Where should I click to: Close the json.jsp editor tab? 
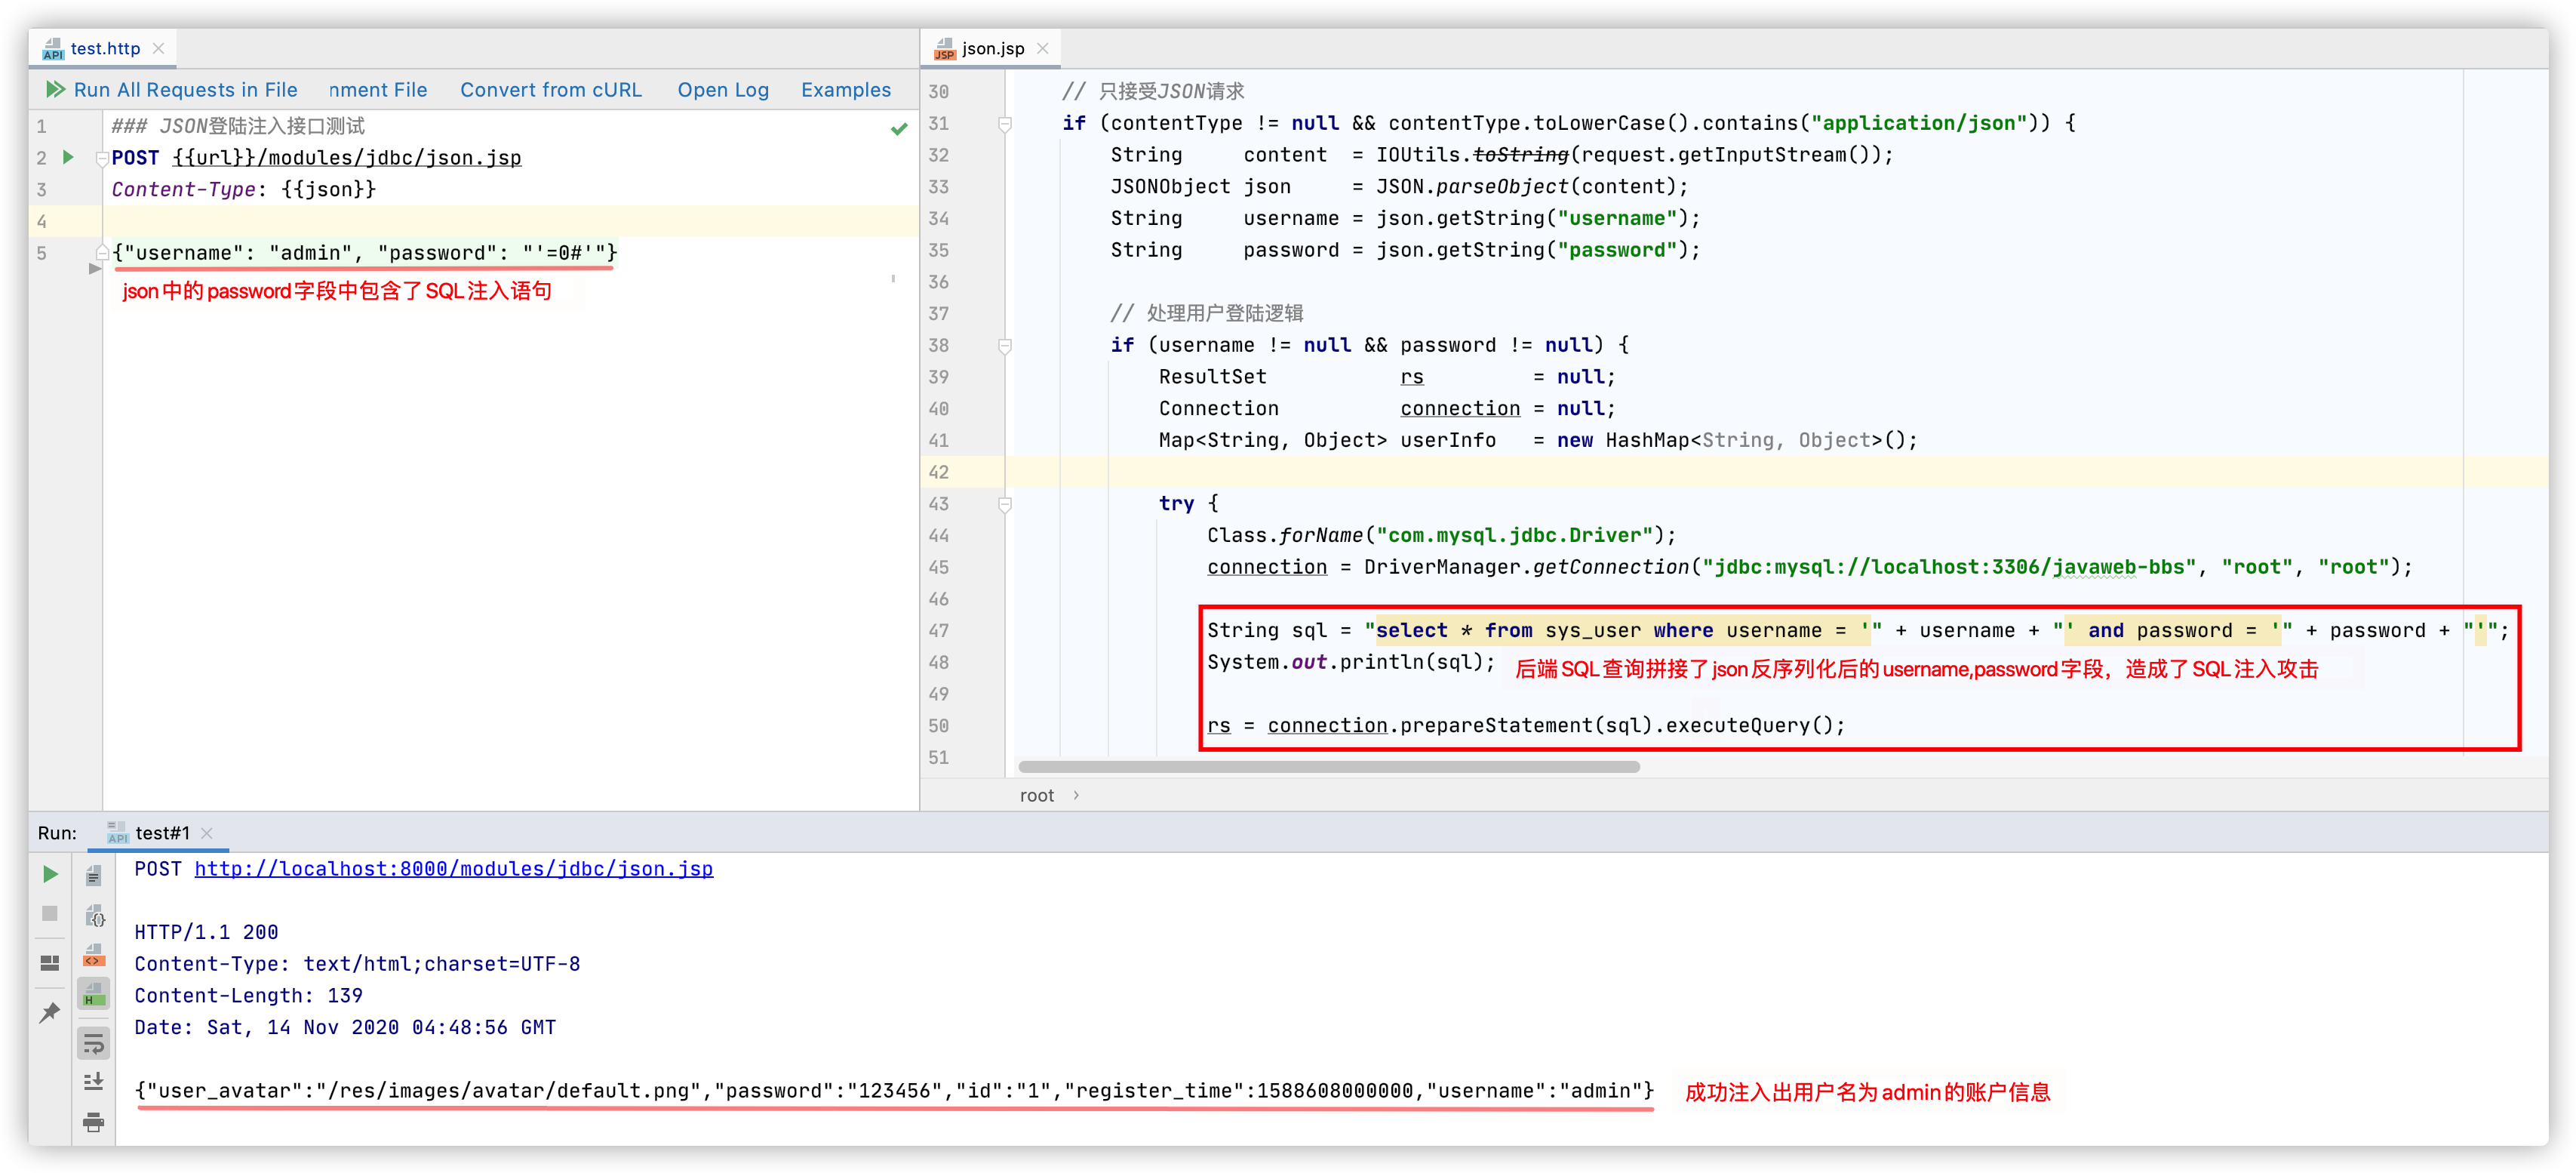(1043, 48)
